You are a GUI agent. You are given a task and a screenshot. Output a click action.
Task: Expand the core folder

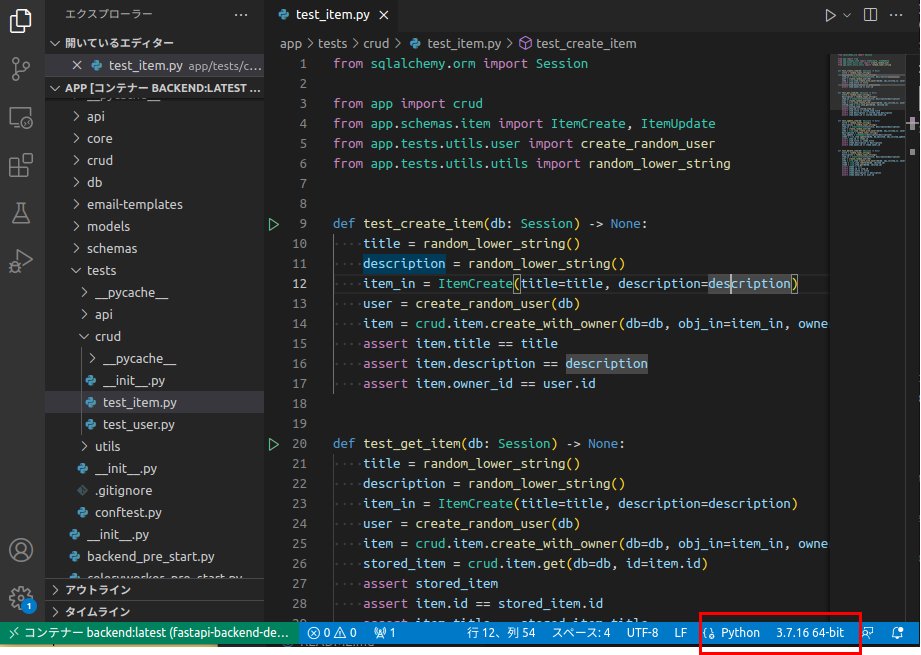click(155, 139)
